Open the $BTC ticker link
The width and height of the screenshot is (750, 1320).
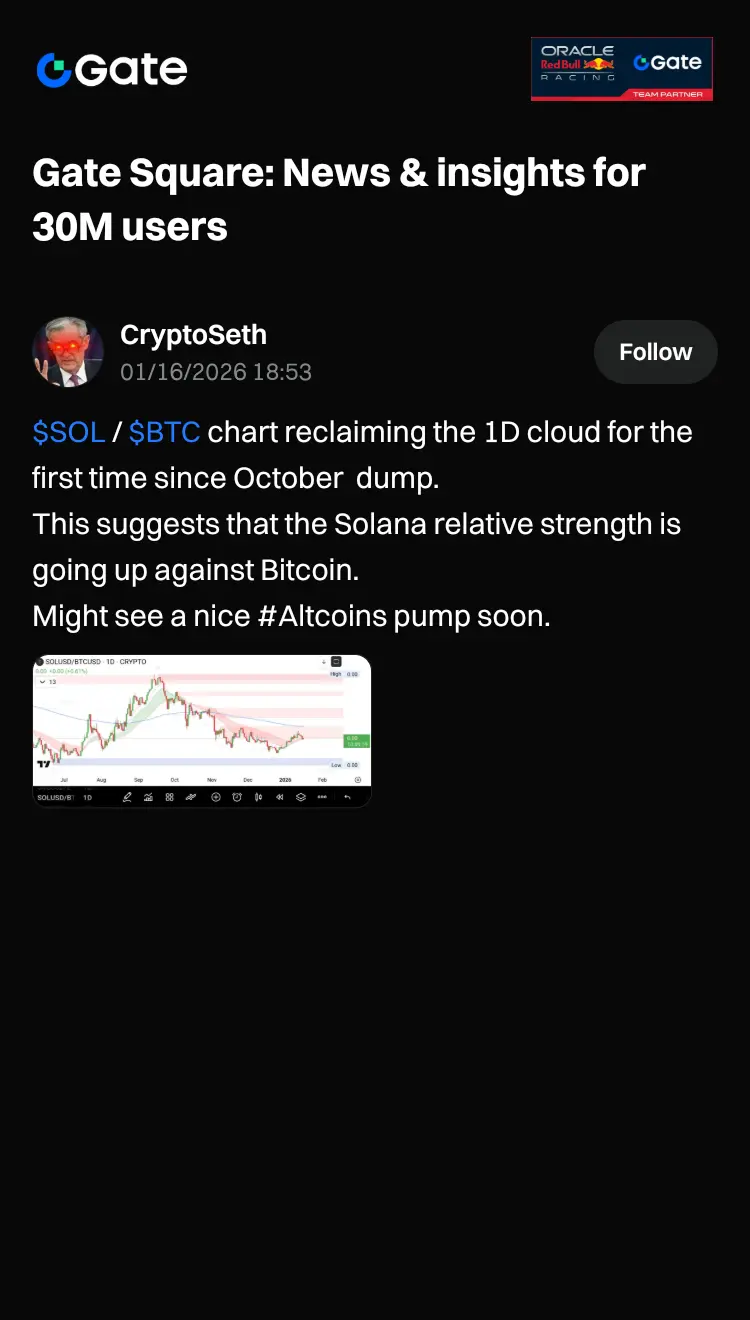point(164,432)
